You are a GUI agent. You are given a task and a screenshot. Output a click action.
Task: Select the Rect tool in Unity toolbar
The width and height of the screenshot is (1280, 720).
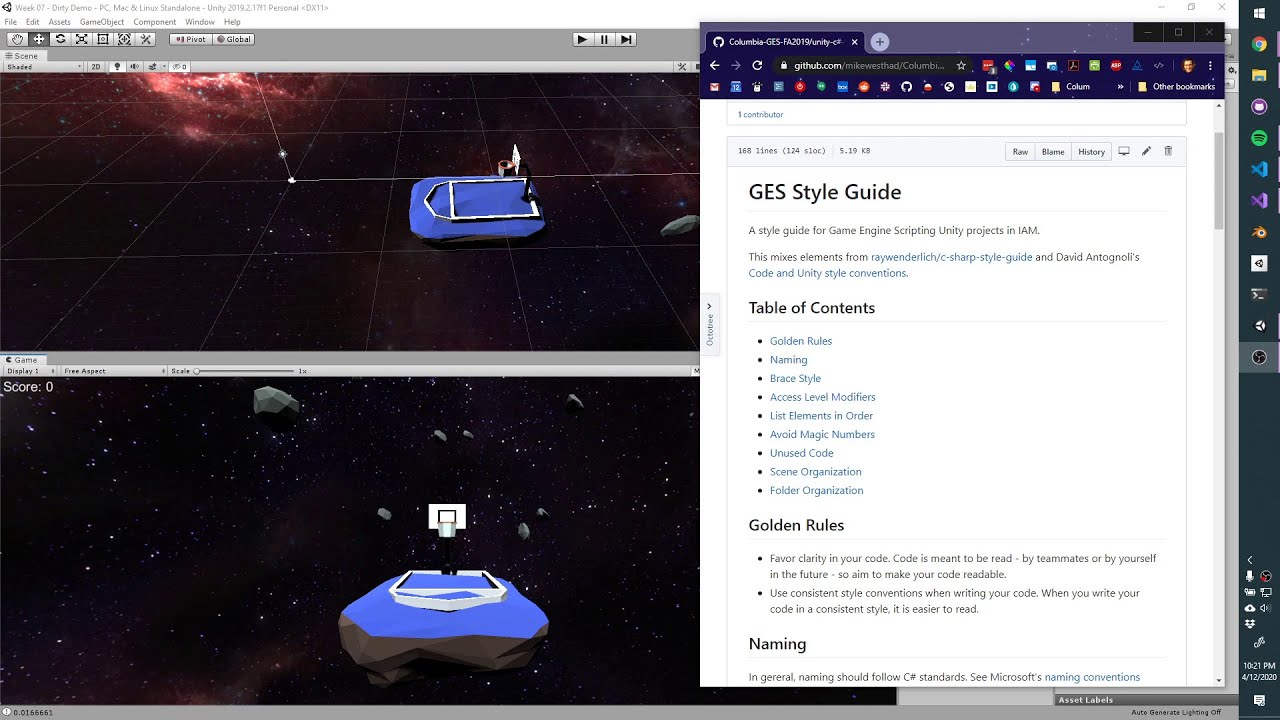coord(103,39)
